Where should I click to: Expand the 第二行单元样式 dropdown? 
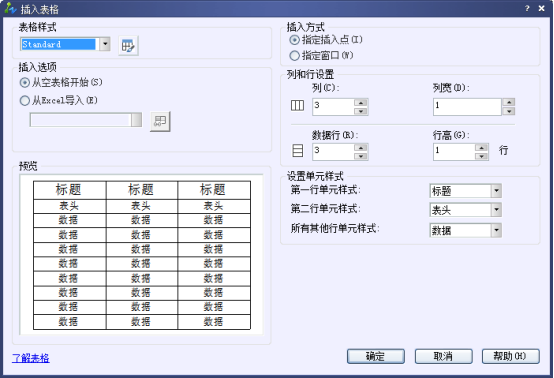tap(496, 210)
